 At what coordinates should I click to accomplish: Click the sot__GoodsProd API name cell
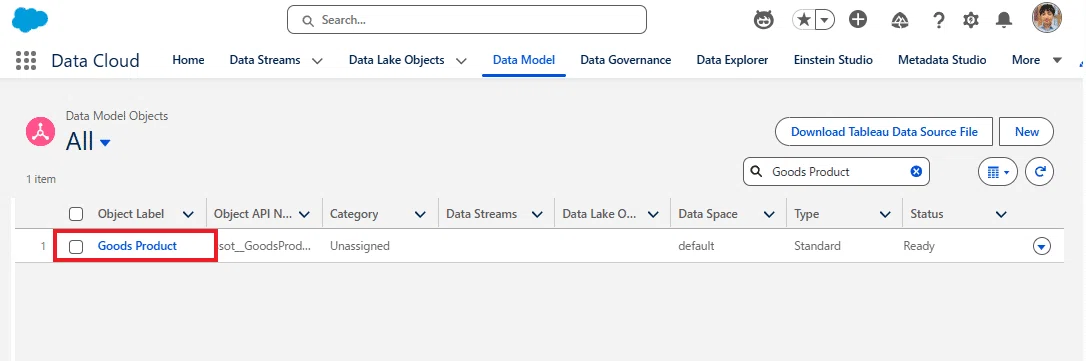pos(265,246)
